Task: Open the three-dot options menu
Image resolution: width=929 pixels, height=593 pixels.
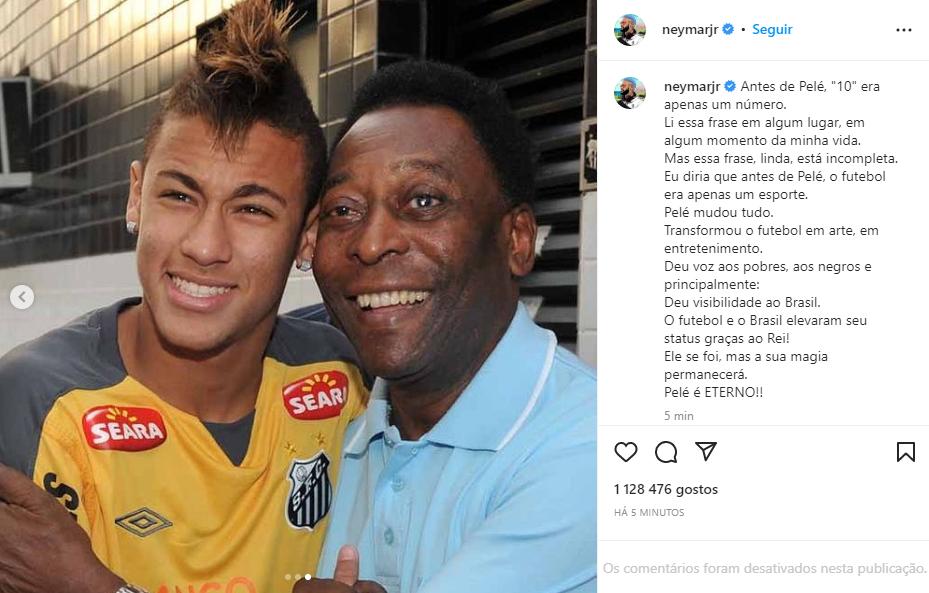Action: (x=904, y=30)
